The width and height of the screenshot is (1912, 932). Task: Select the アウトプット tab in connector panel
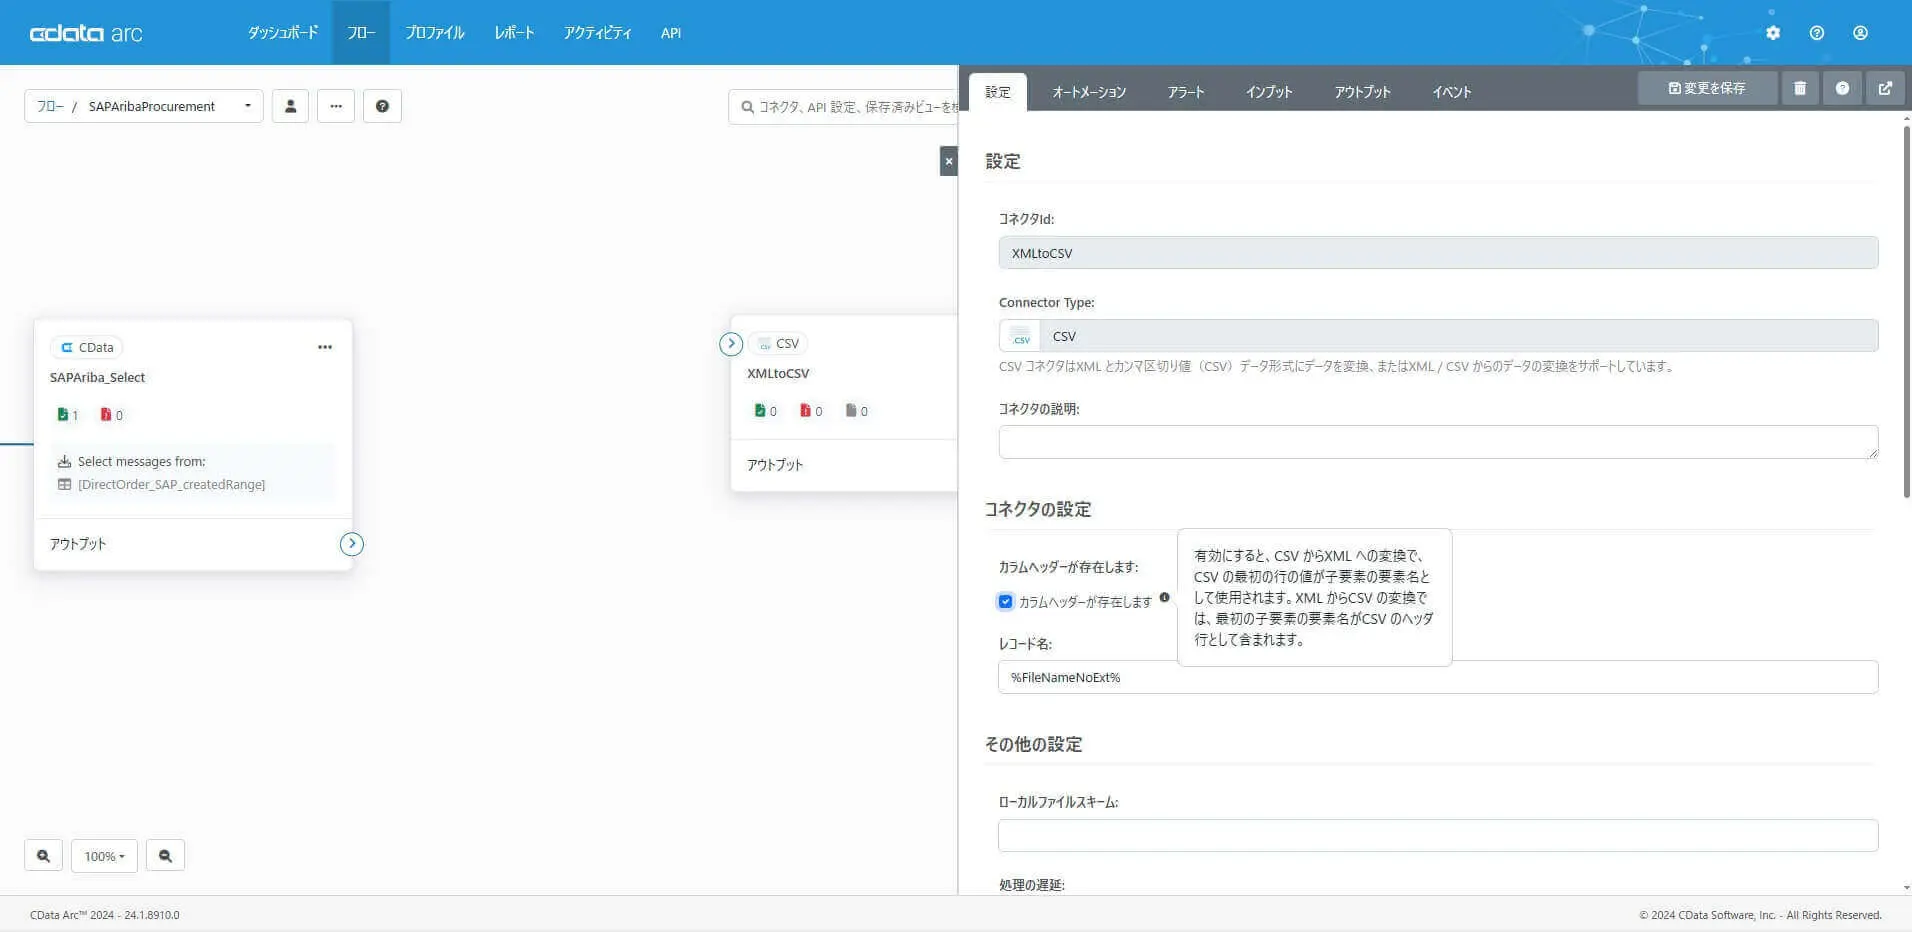pos(1362,92)
